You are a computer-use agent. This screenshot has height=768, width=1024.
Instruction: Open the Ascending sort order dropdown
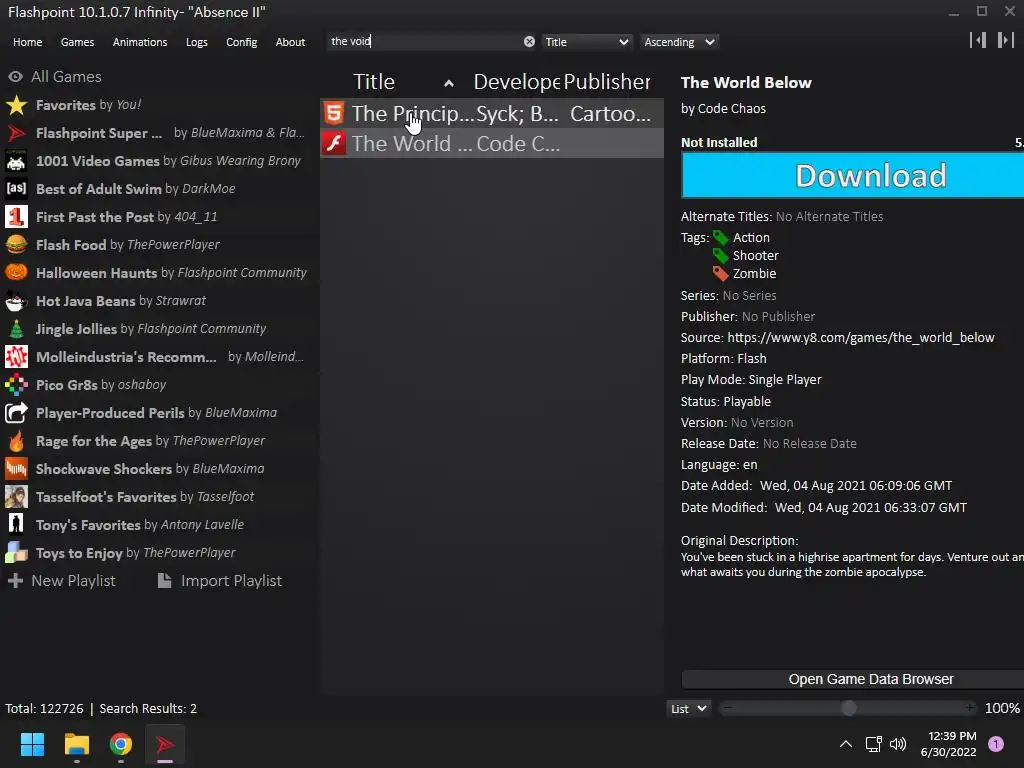679,42
